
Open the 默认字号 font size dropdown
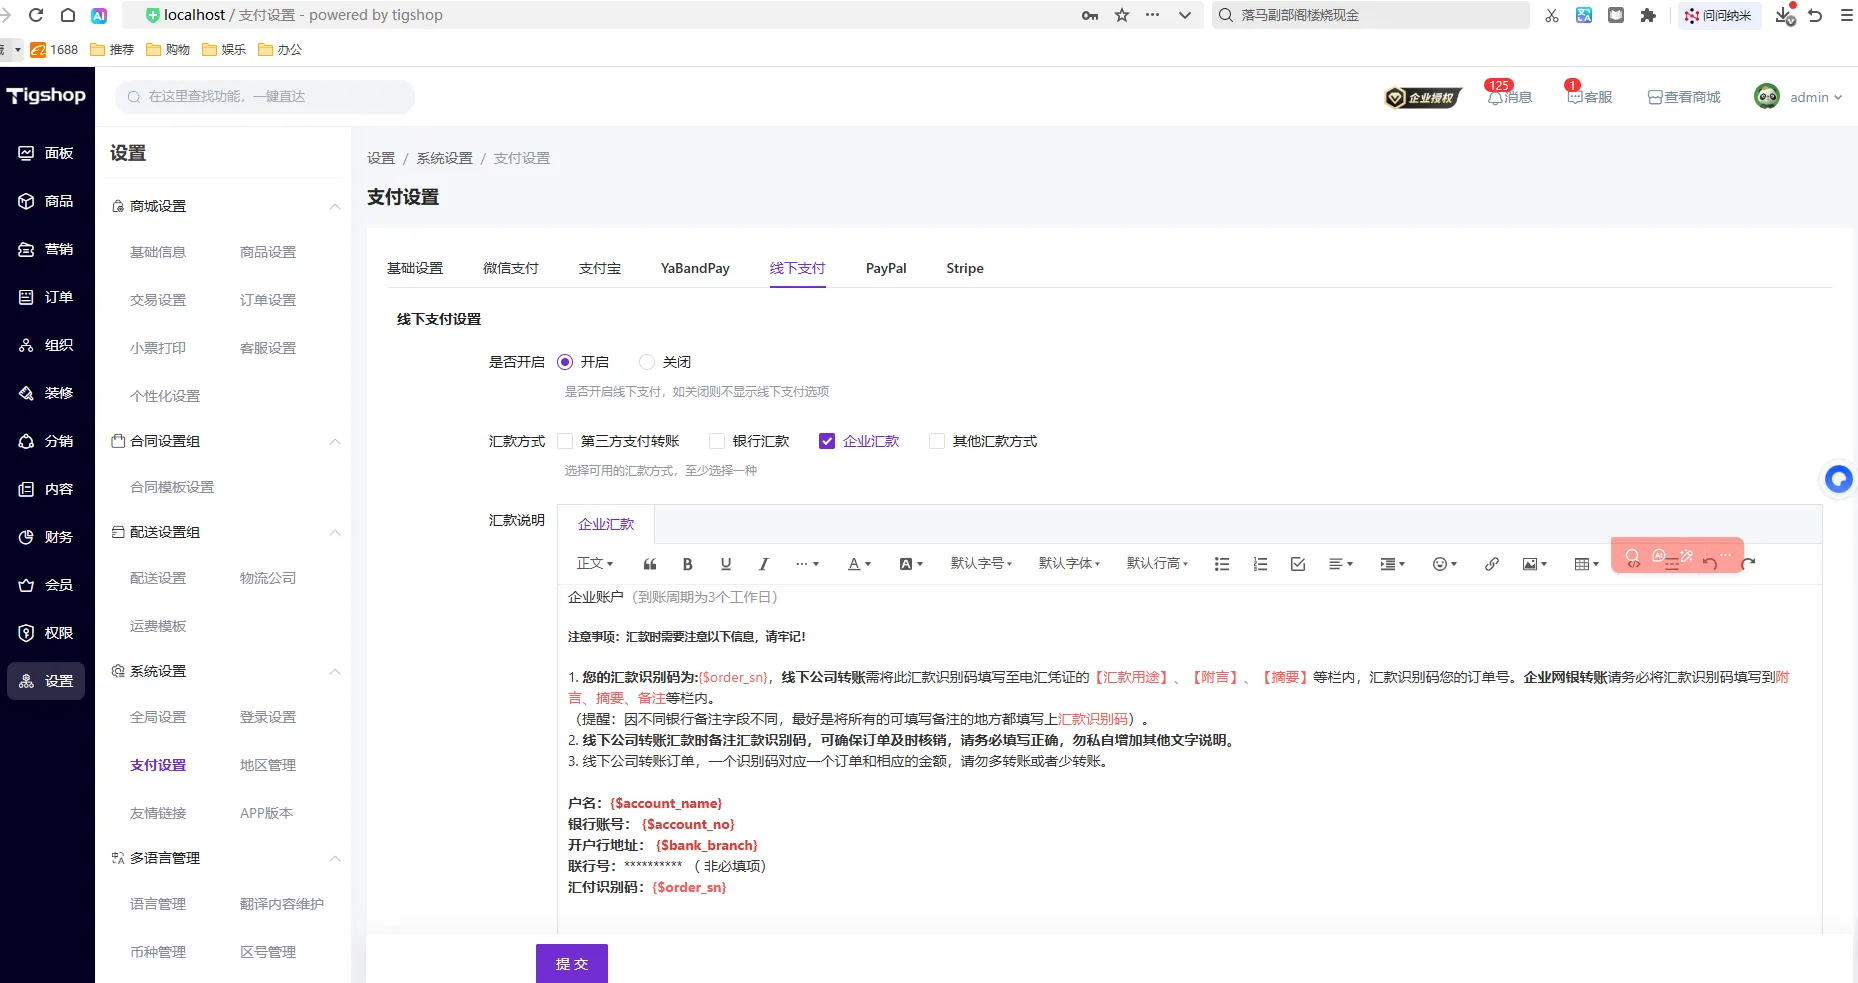[981, 564]
